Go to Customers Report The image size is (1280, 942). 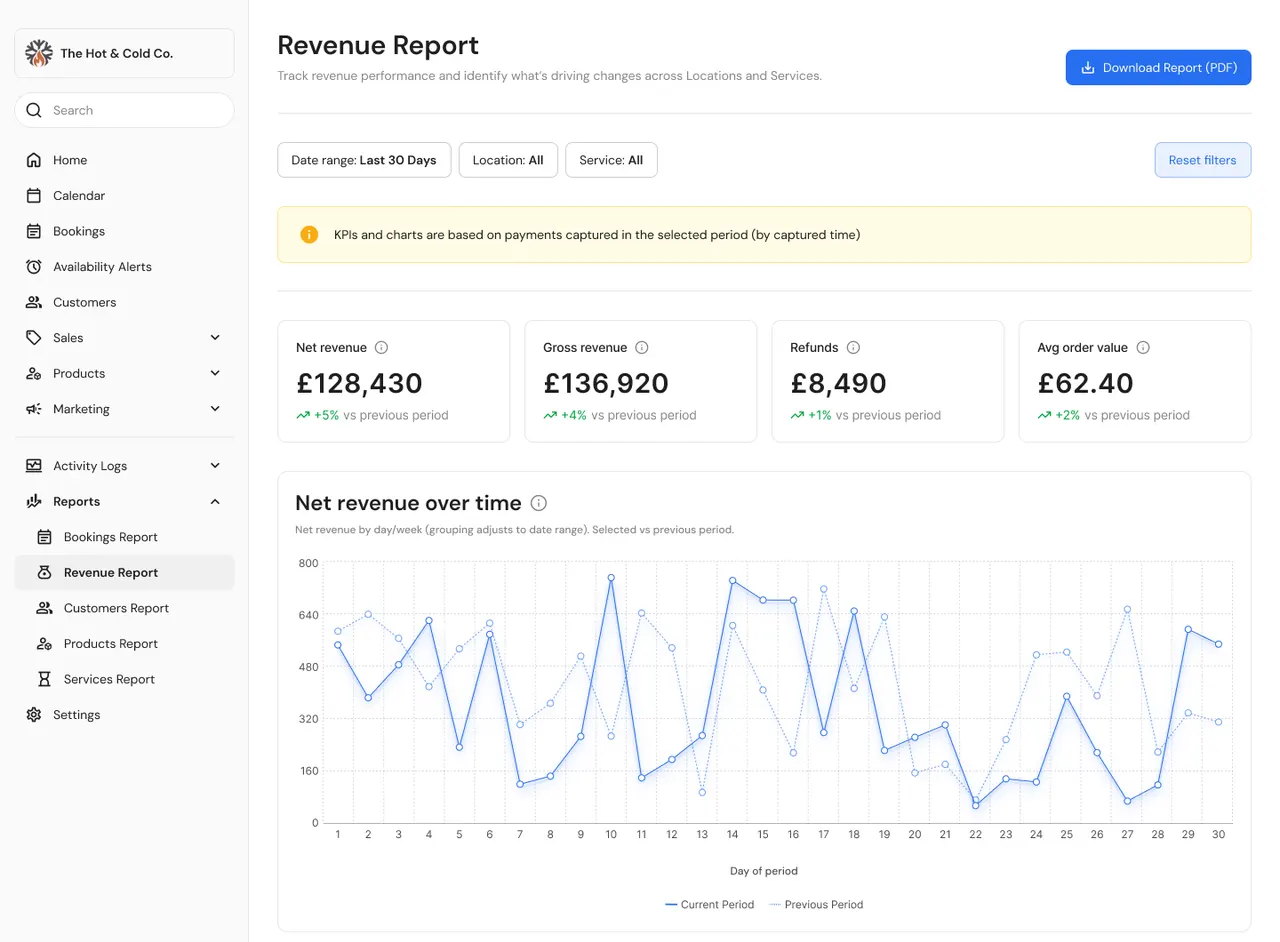pyautogui.click(x=124, y=608)
